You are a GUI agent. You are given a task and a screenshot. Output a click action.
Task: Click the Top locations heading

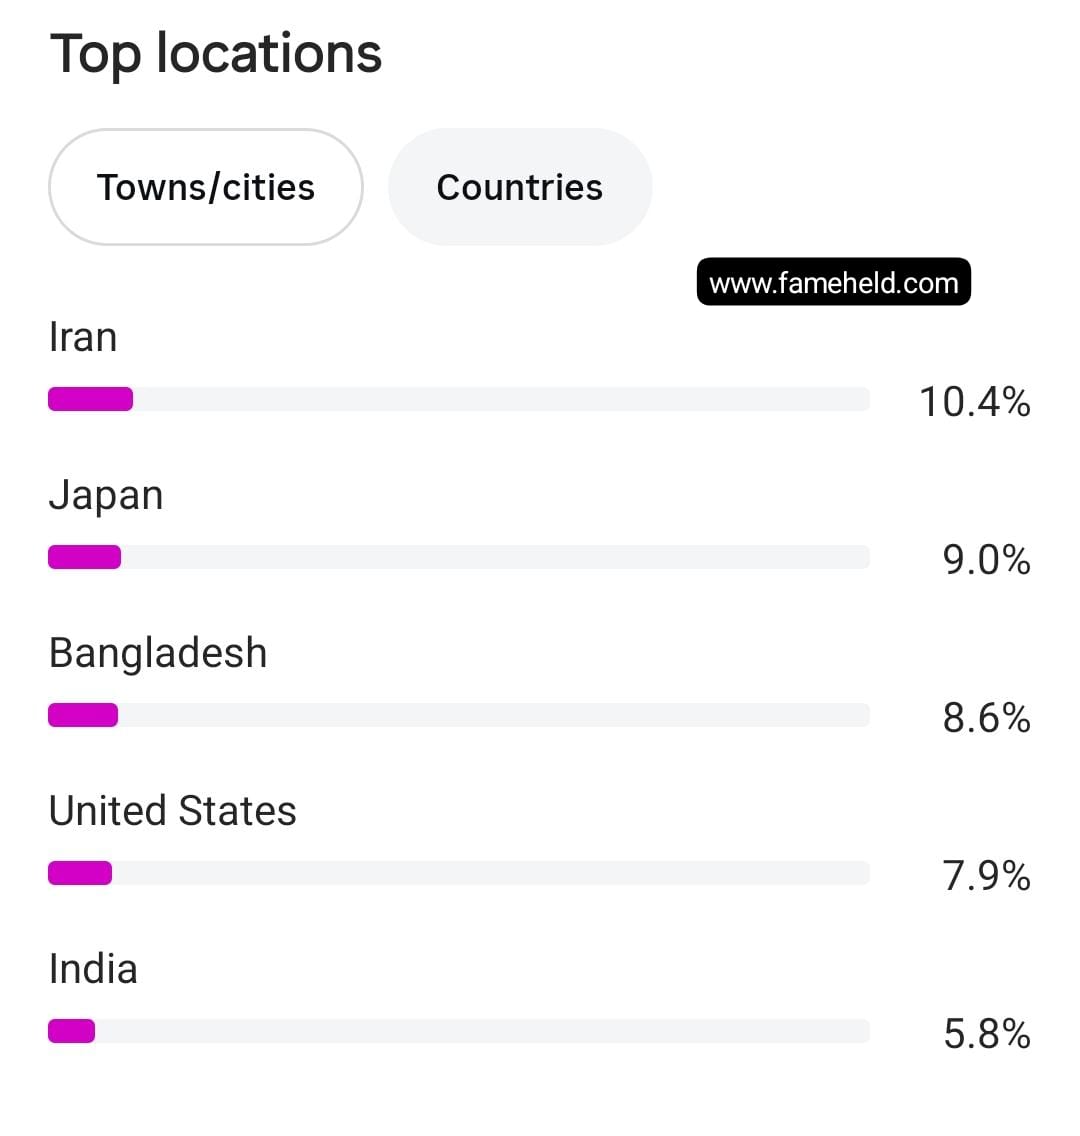(x=215, y=55)
